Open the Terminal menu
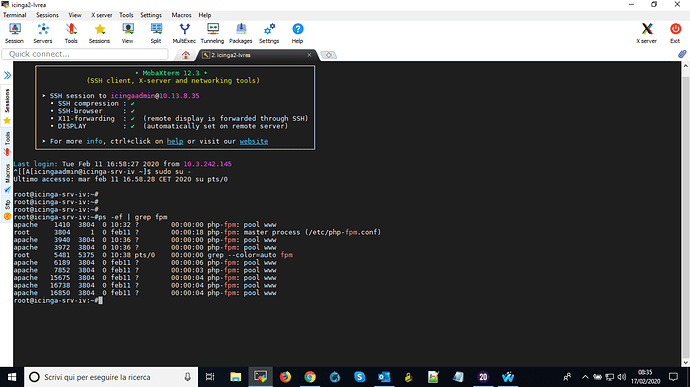 pyautogui.click(x=15, y=15)
